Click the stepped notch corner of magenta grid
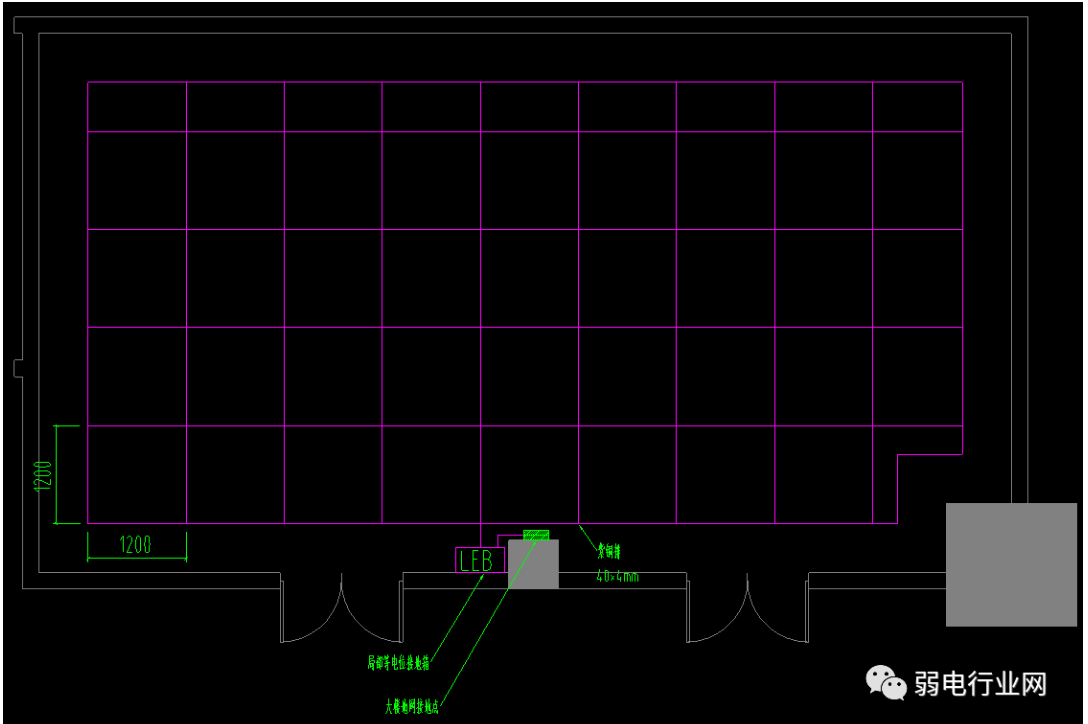Viewport: 1088px width, 724px height. 898,456
